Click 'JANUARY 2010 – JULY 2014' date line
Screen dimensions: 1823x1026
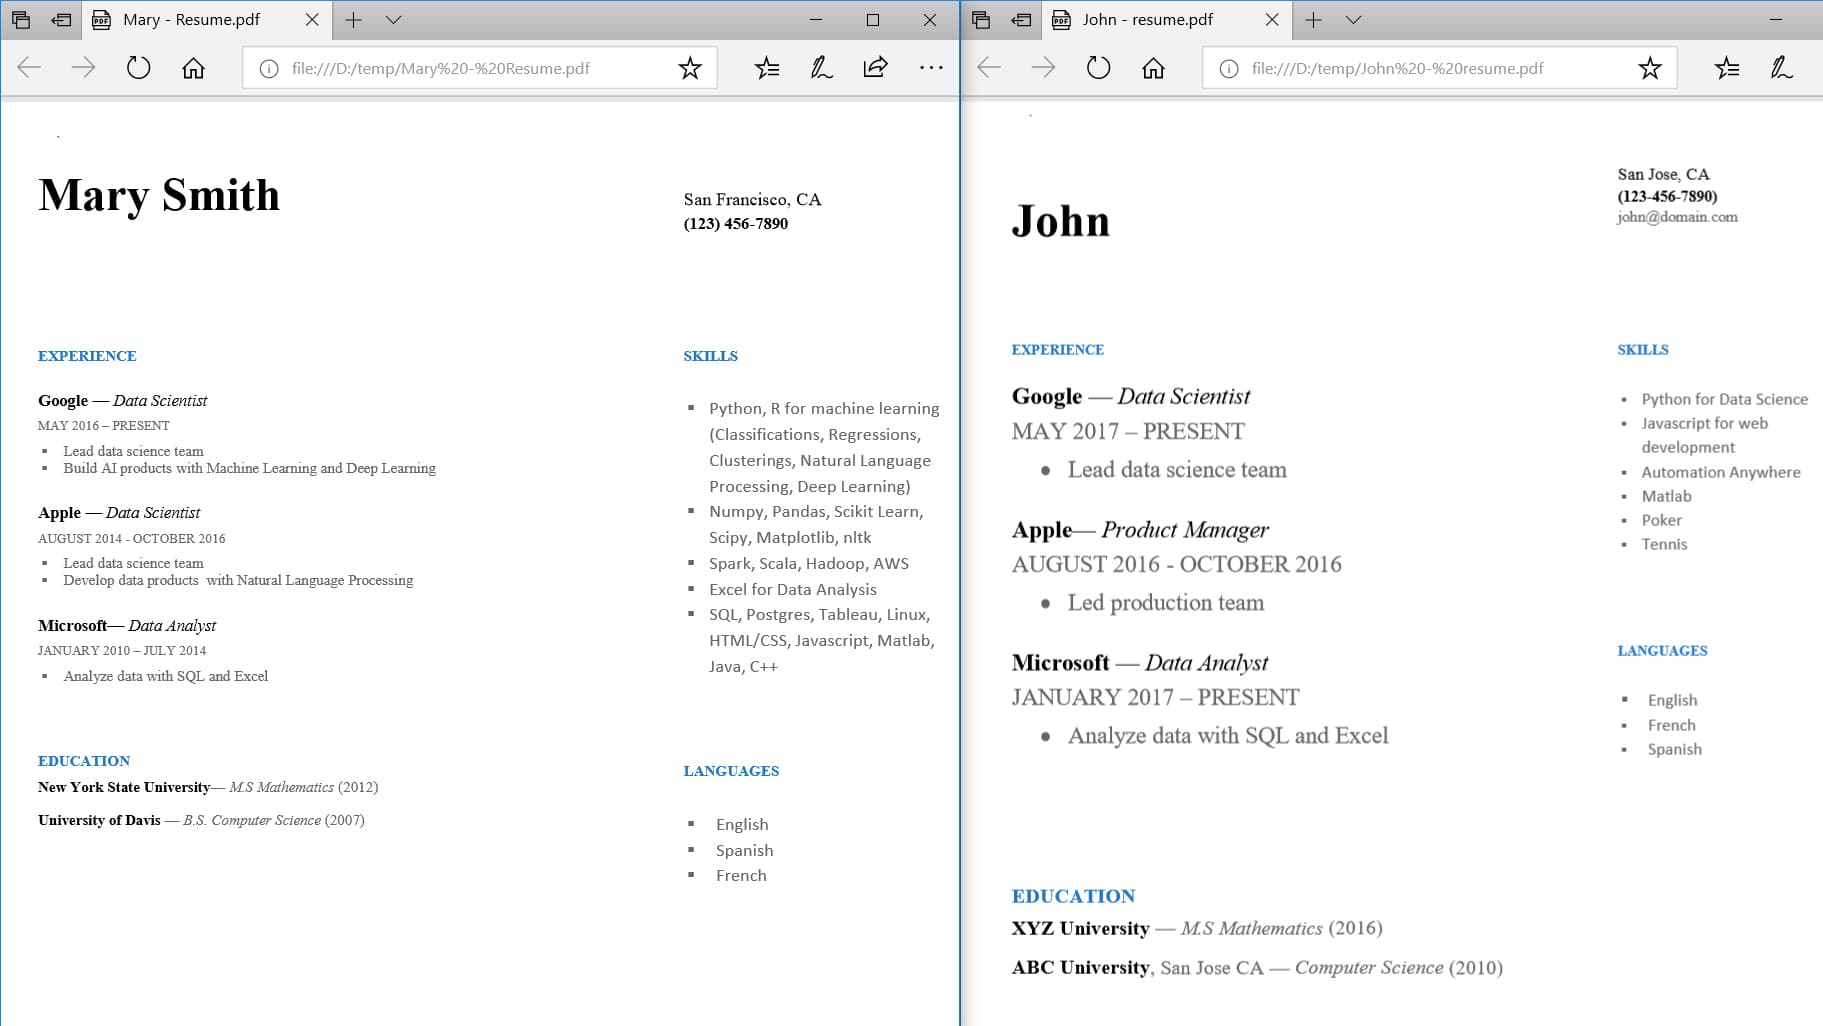click(122, 650)
